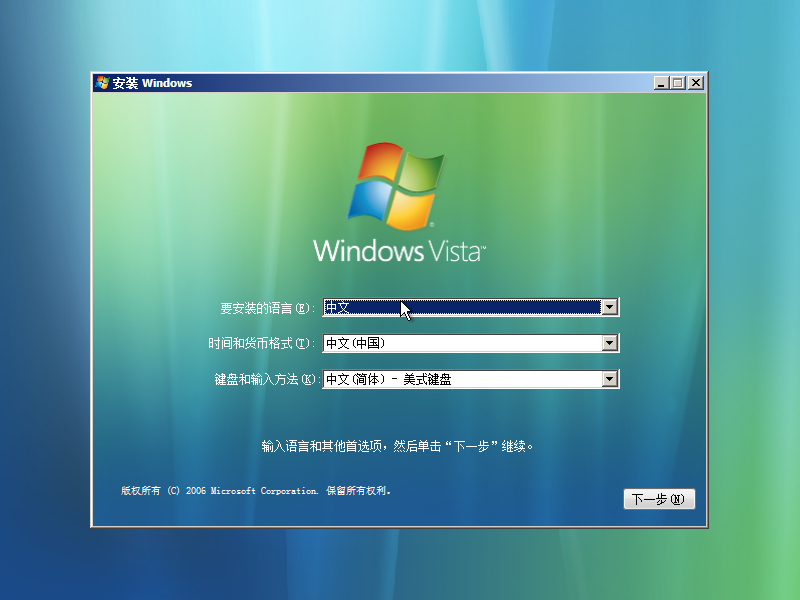Select the 中文 language entry field
The image size is (800, 600).
[450, 307]
